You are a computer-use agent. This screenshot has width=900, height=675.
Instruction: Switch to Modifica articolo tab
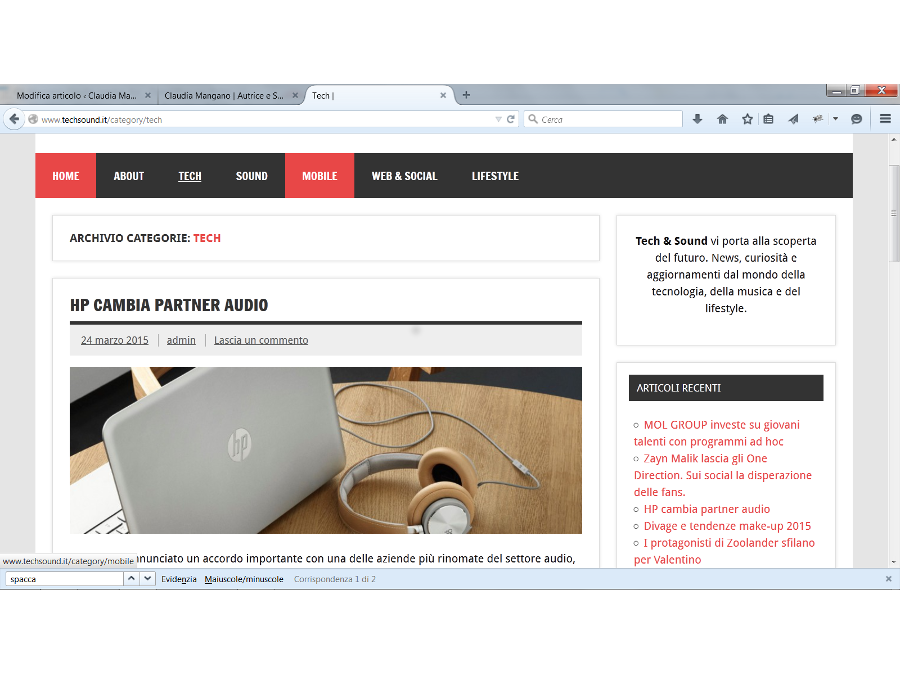(x=76, y=95)
